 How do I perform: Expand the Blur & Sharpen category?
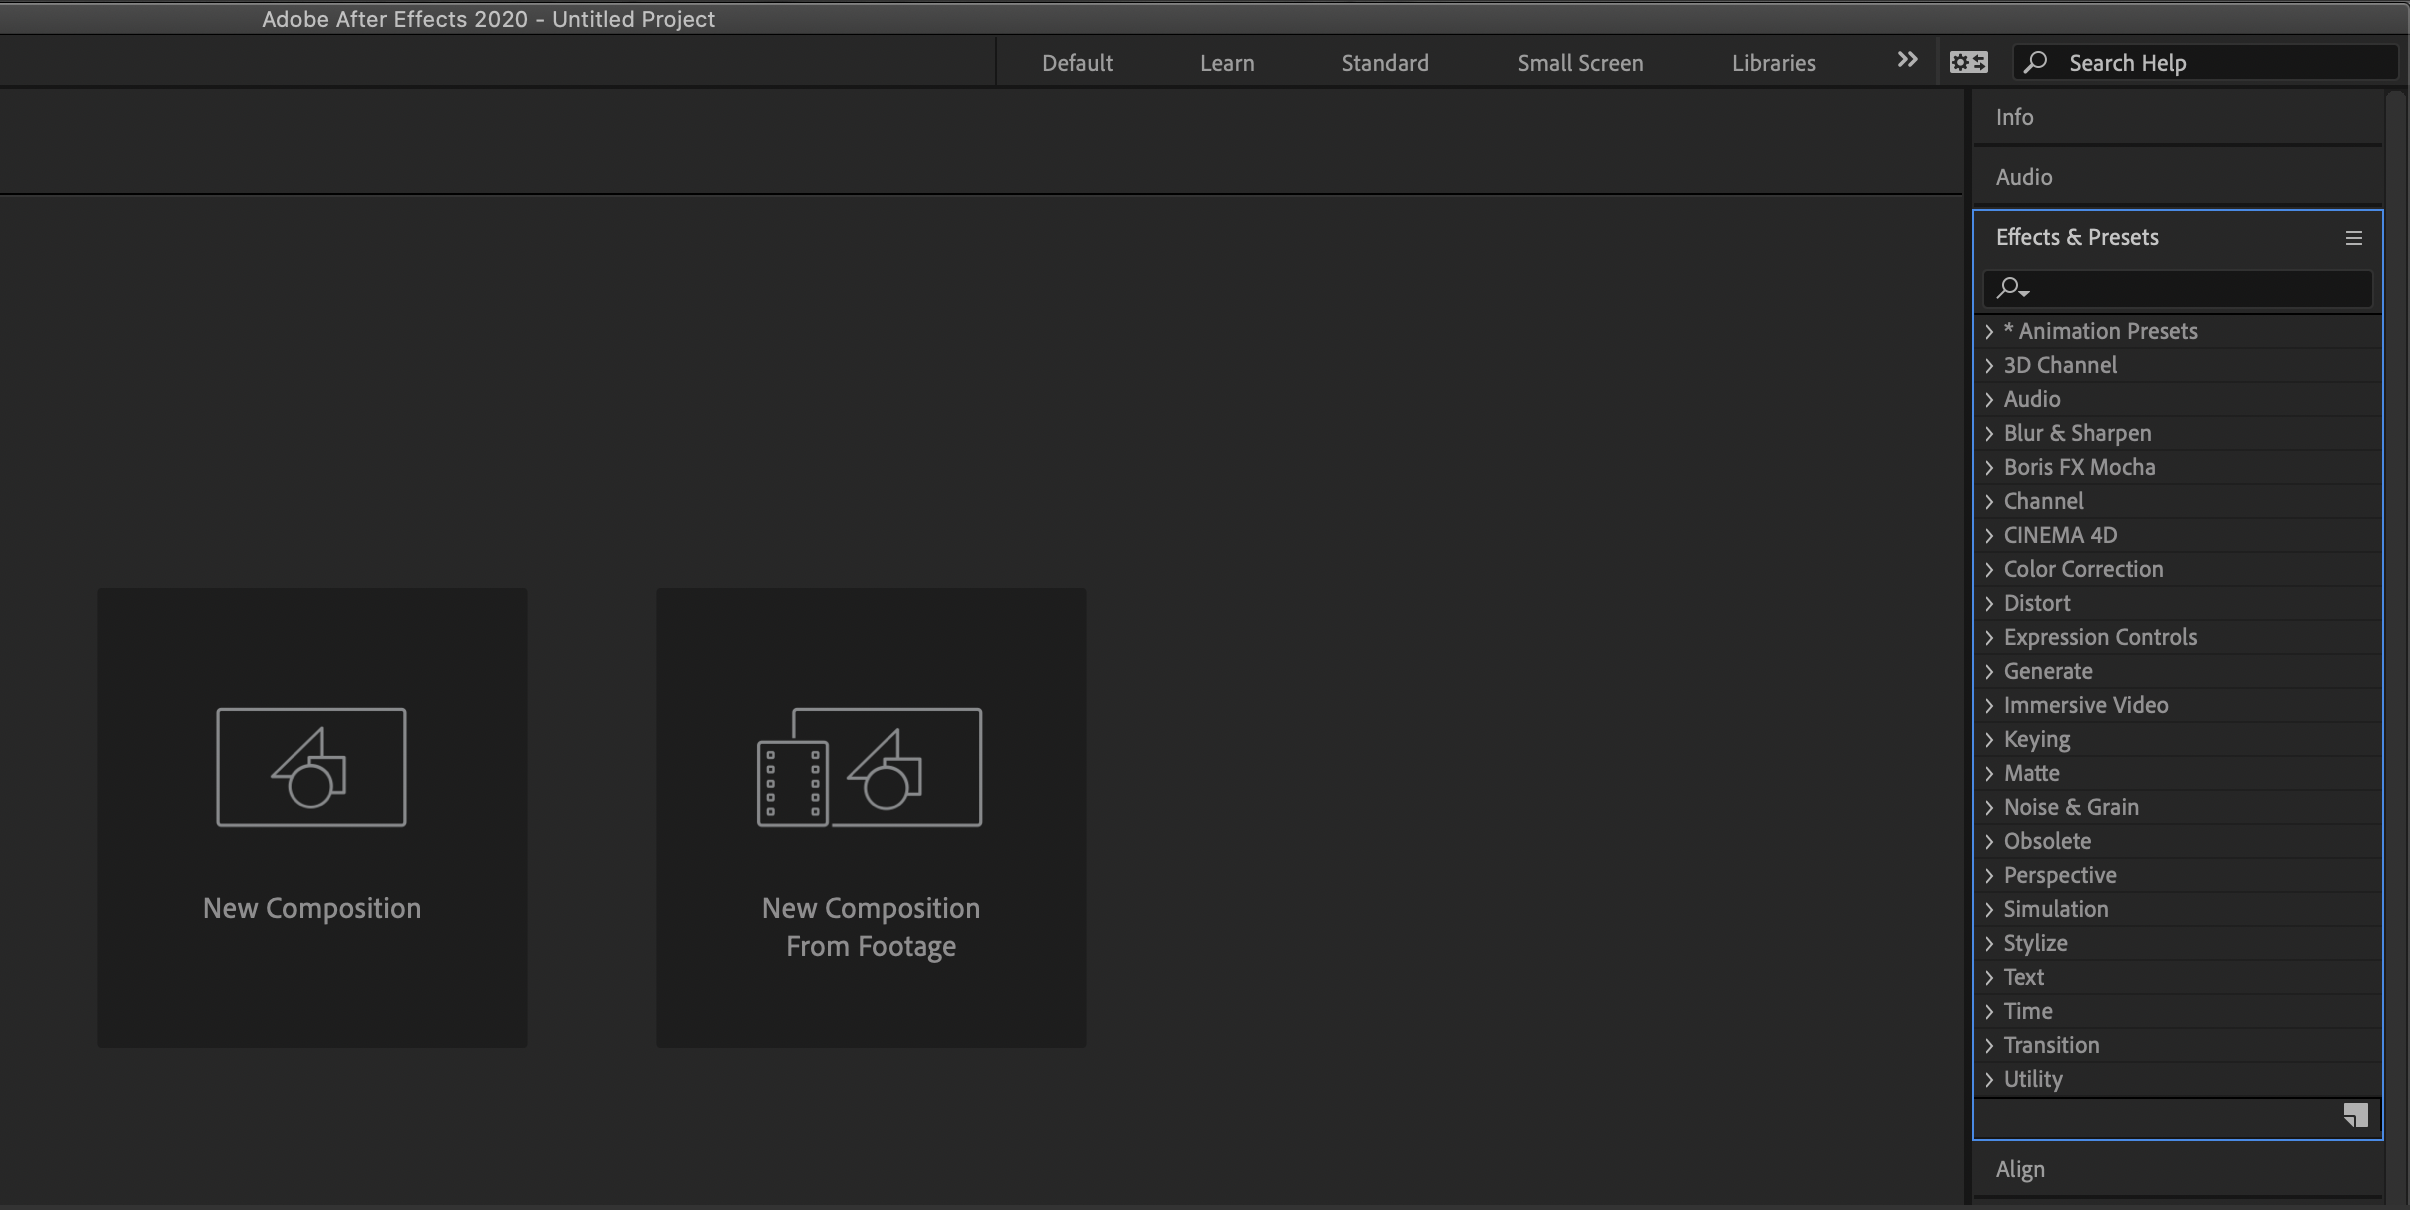click(x=1989, y=434)
